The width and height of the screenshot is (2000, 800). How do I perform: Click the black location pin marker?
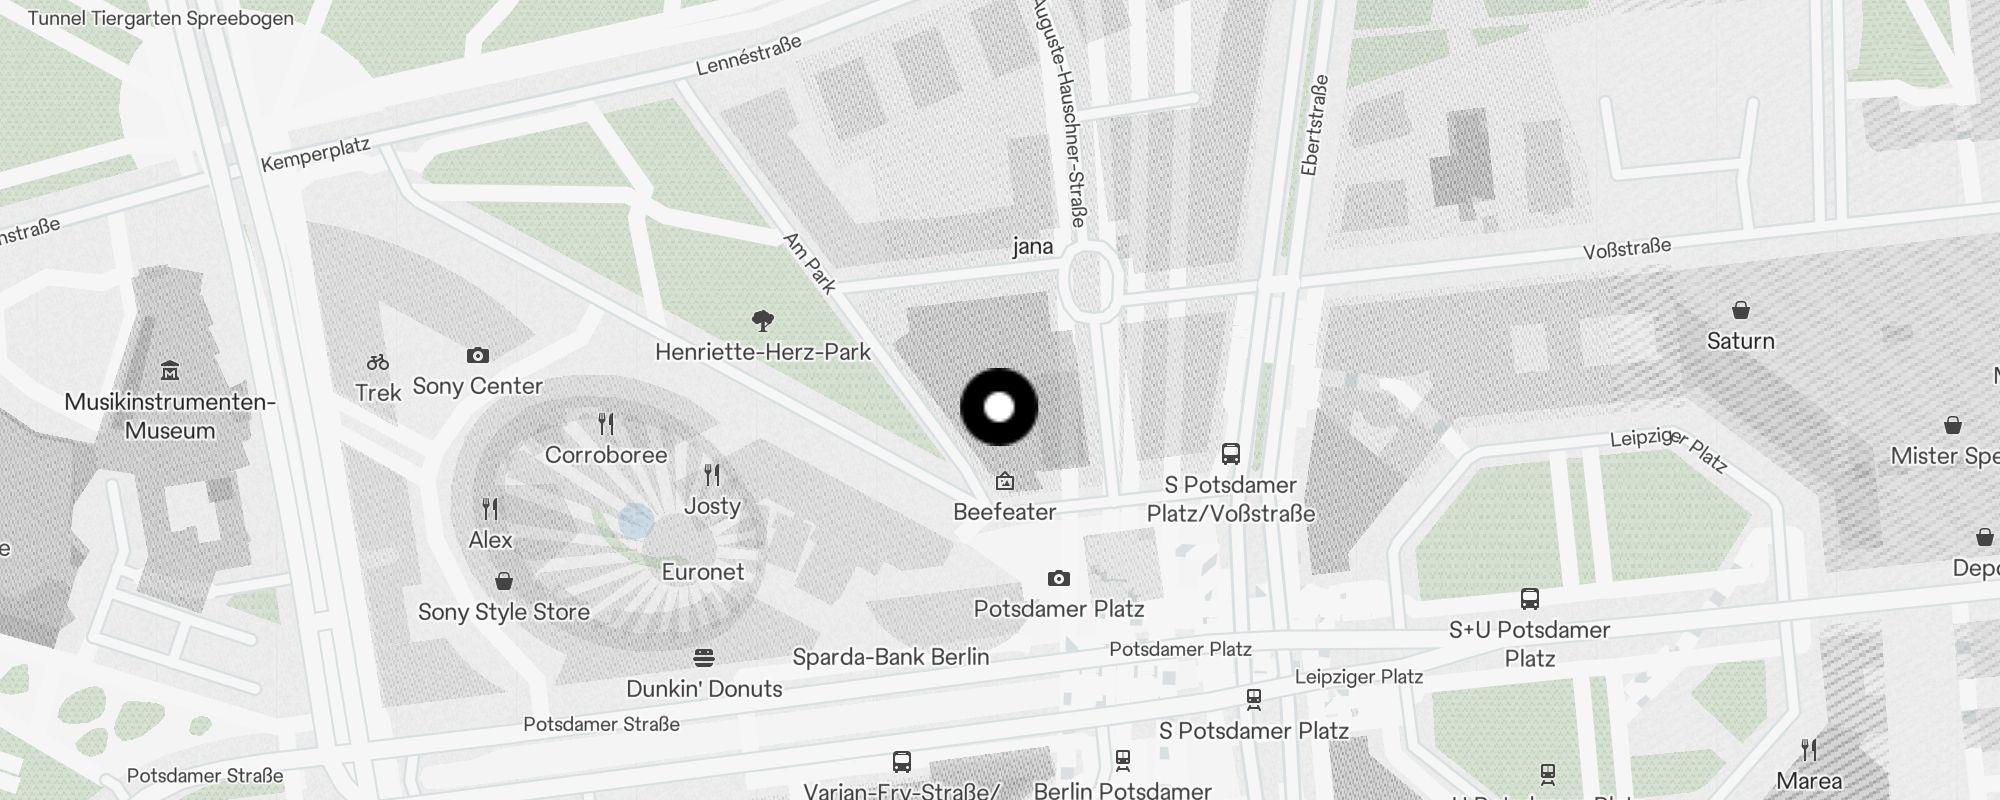tap(999, 407)
